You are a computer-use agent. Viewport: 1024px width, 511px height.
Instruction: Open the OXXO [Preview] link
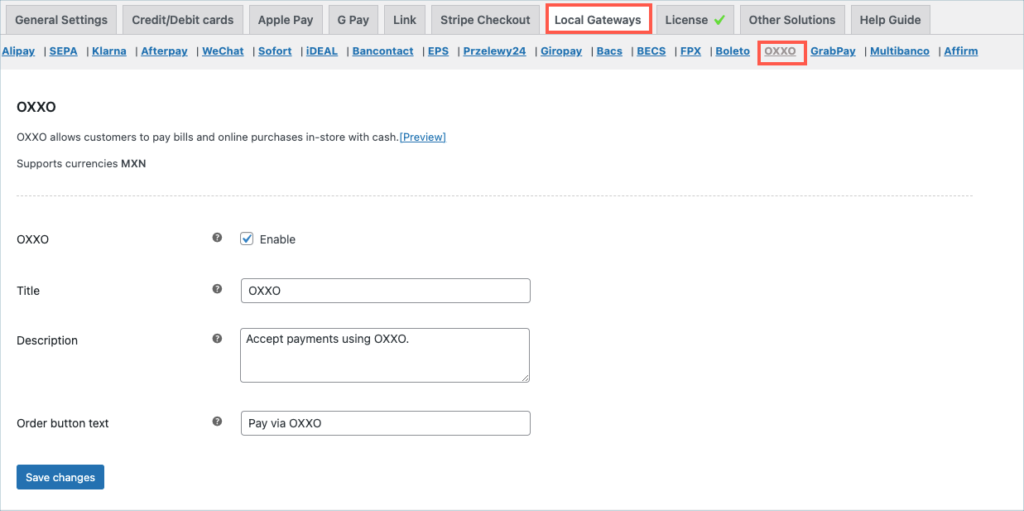(x=423, y=137)
